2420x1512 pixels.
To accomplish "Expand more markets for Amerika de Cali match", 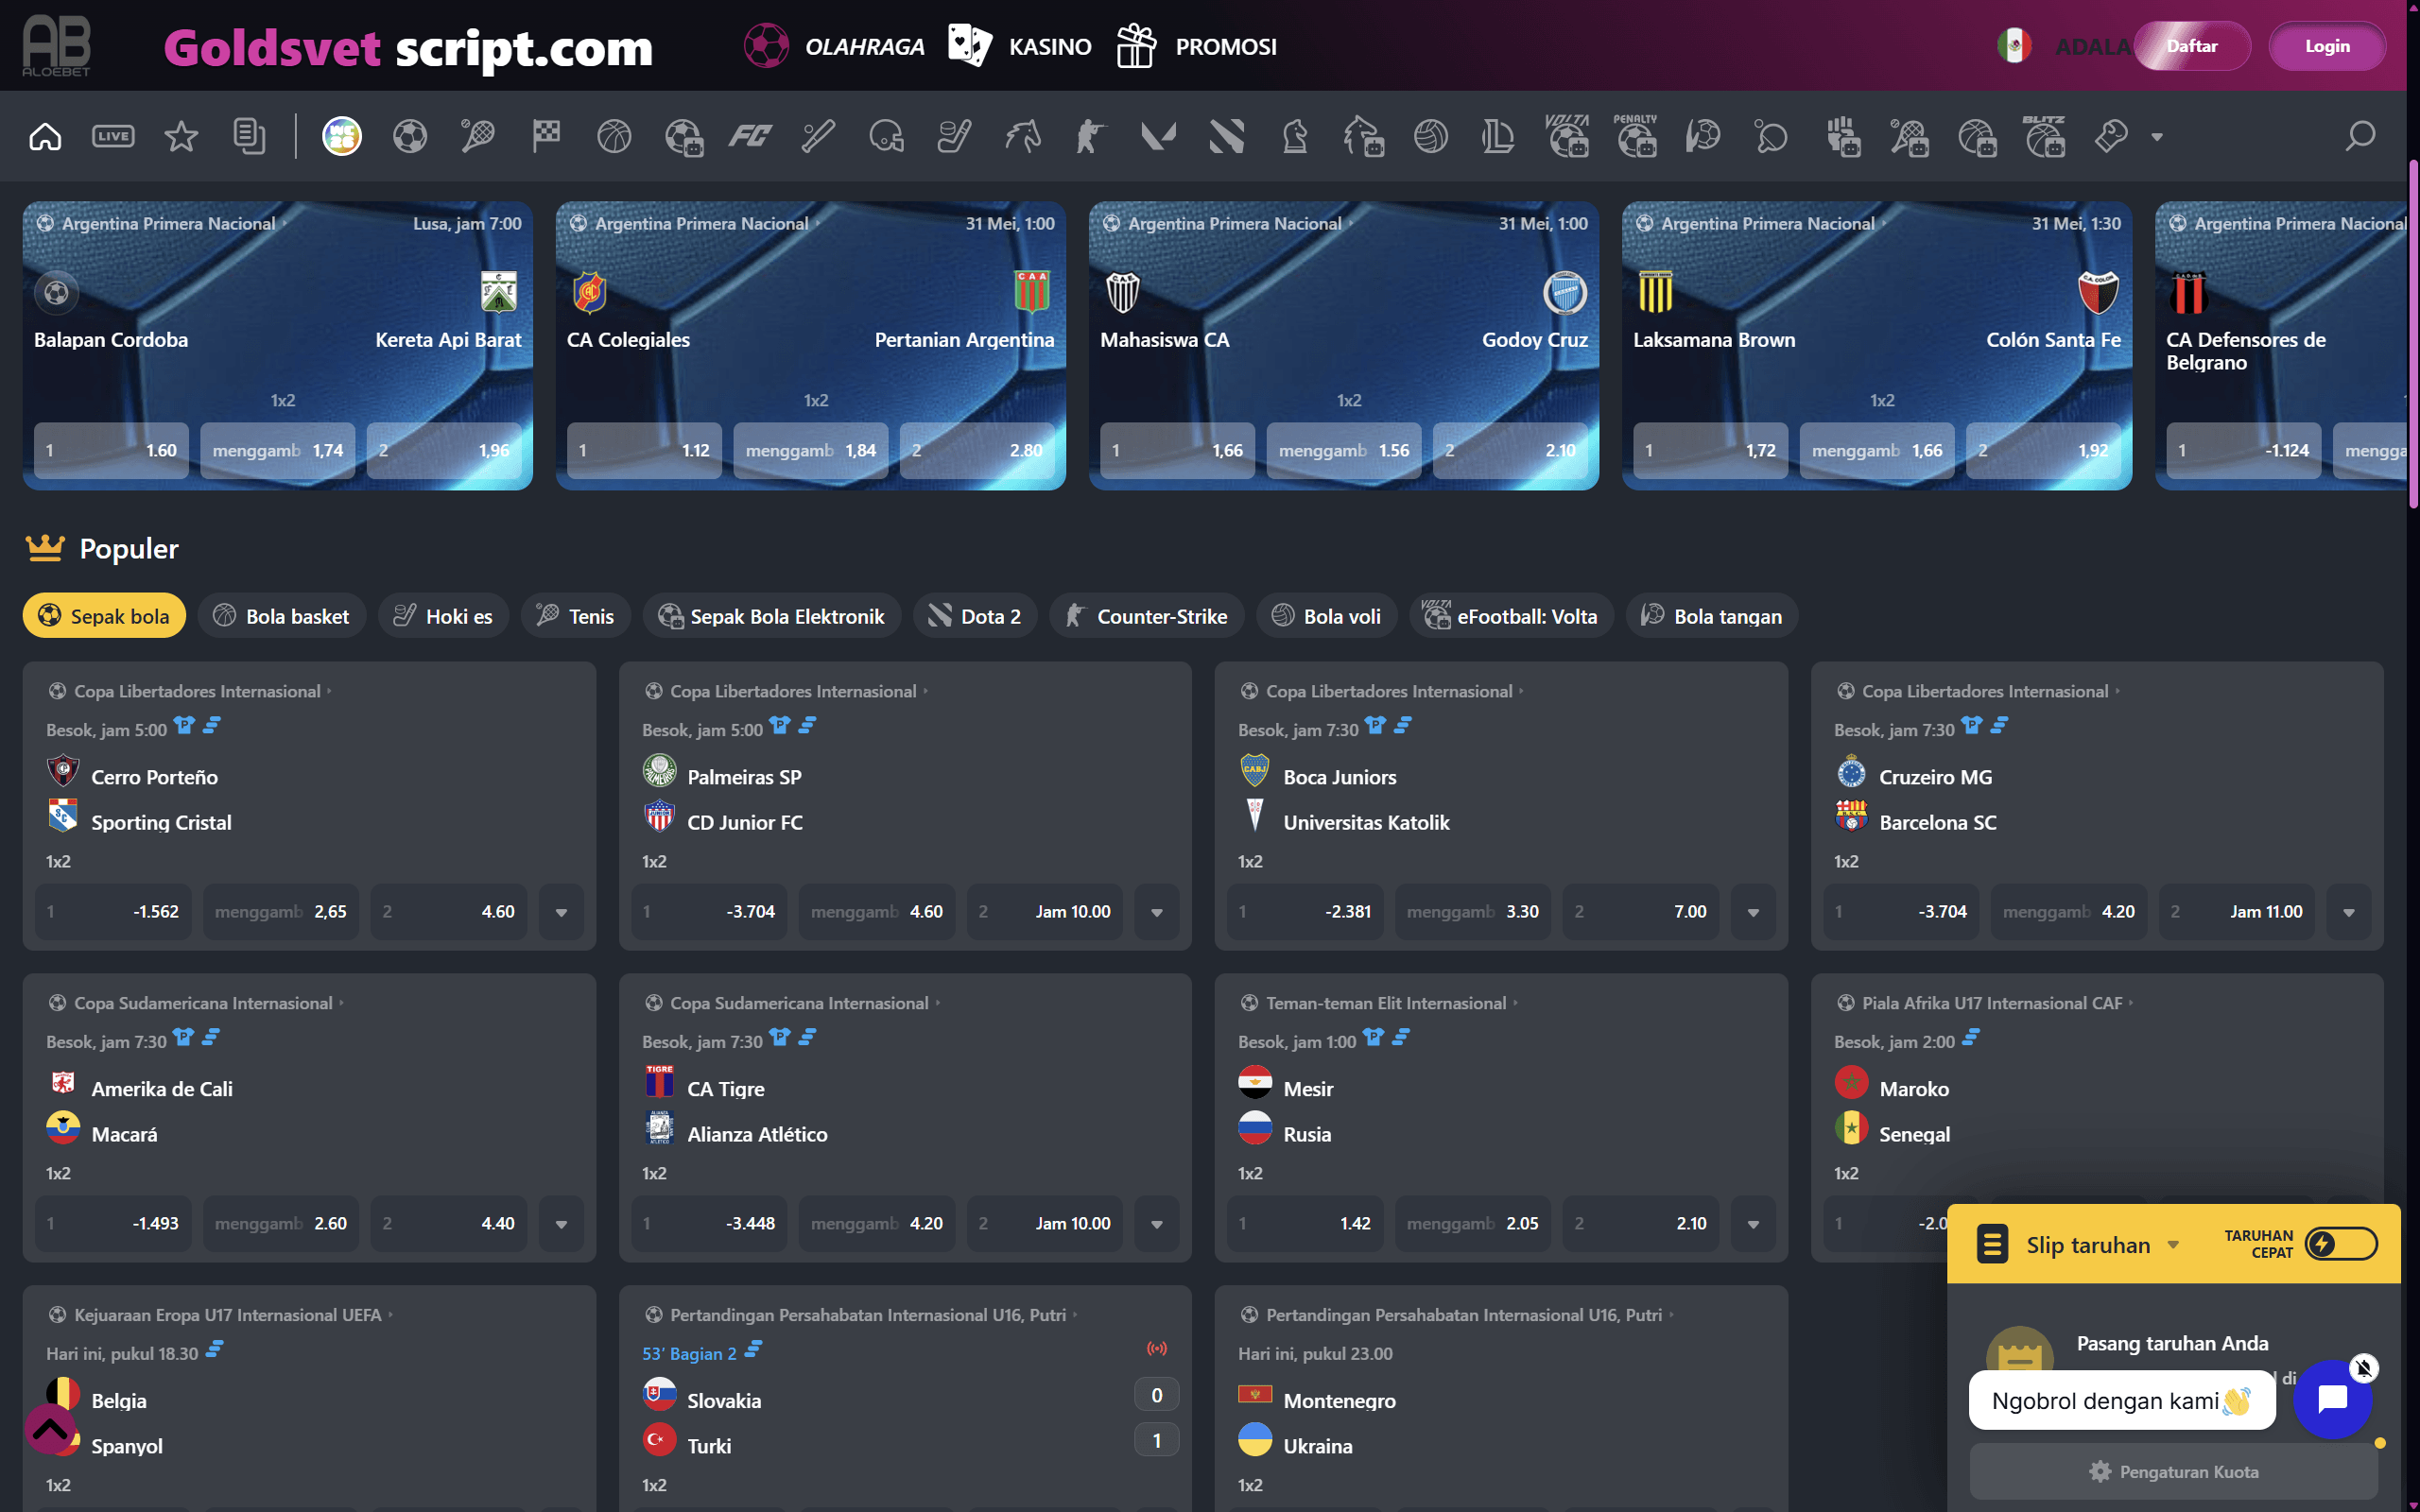I will pyautogui.click(x=561, y=1224).
